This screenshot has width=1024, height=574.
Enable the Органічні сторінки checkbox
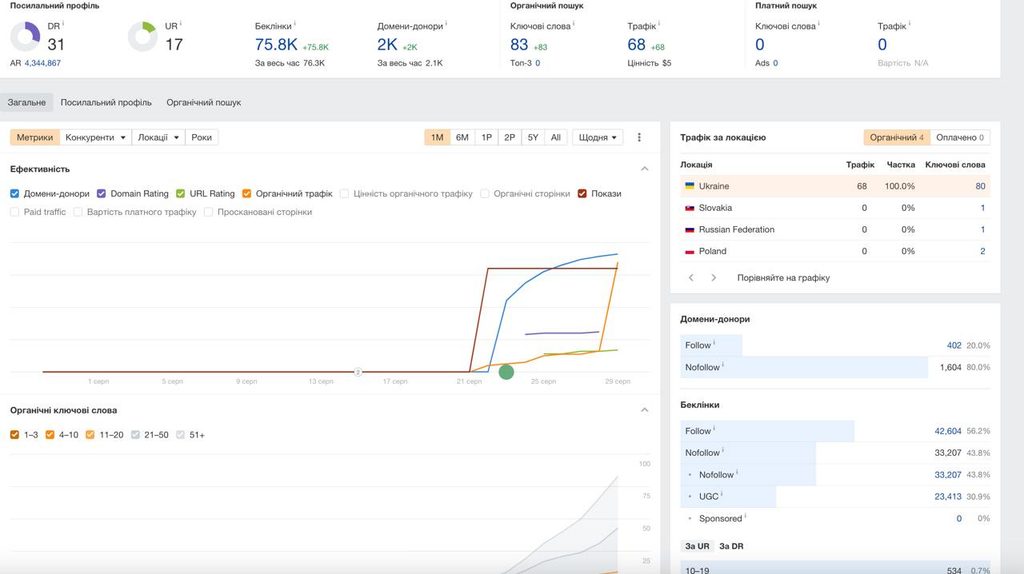click(485, 193)
